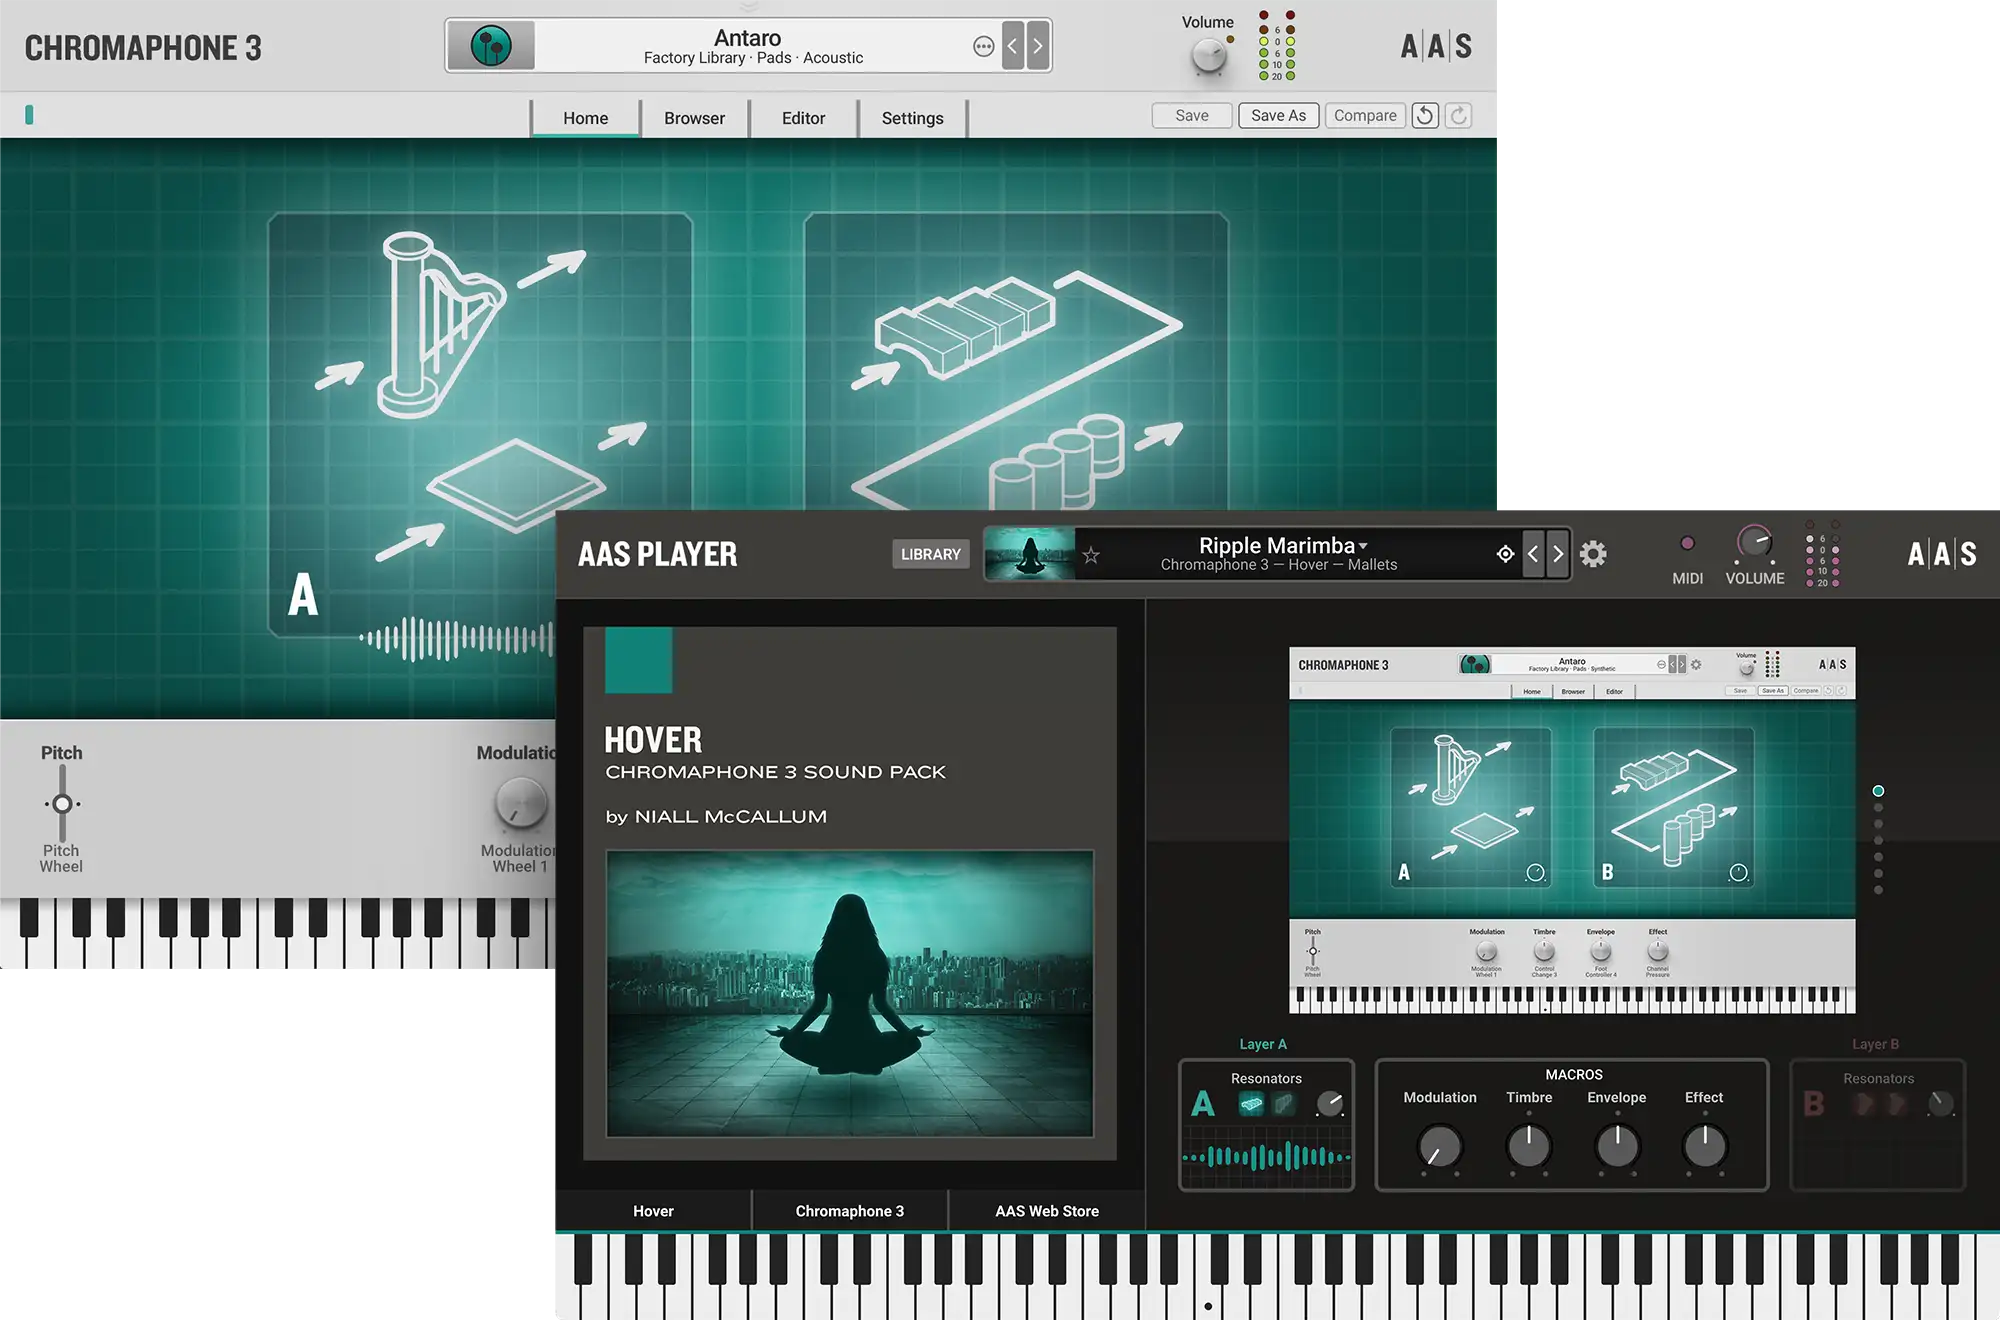Click the preset thumbnail beside Ripple Marimba
Screen dimensions: 2000x1320
coord(1029,554)
